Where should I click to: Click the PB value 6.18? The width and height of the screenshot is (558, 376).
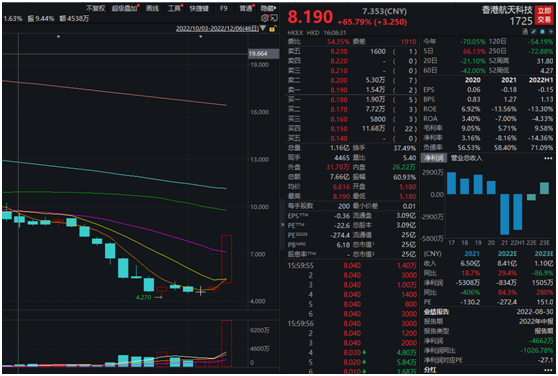coord(343,245)
